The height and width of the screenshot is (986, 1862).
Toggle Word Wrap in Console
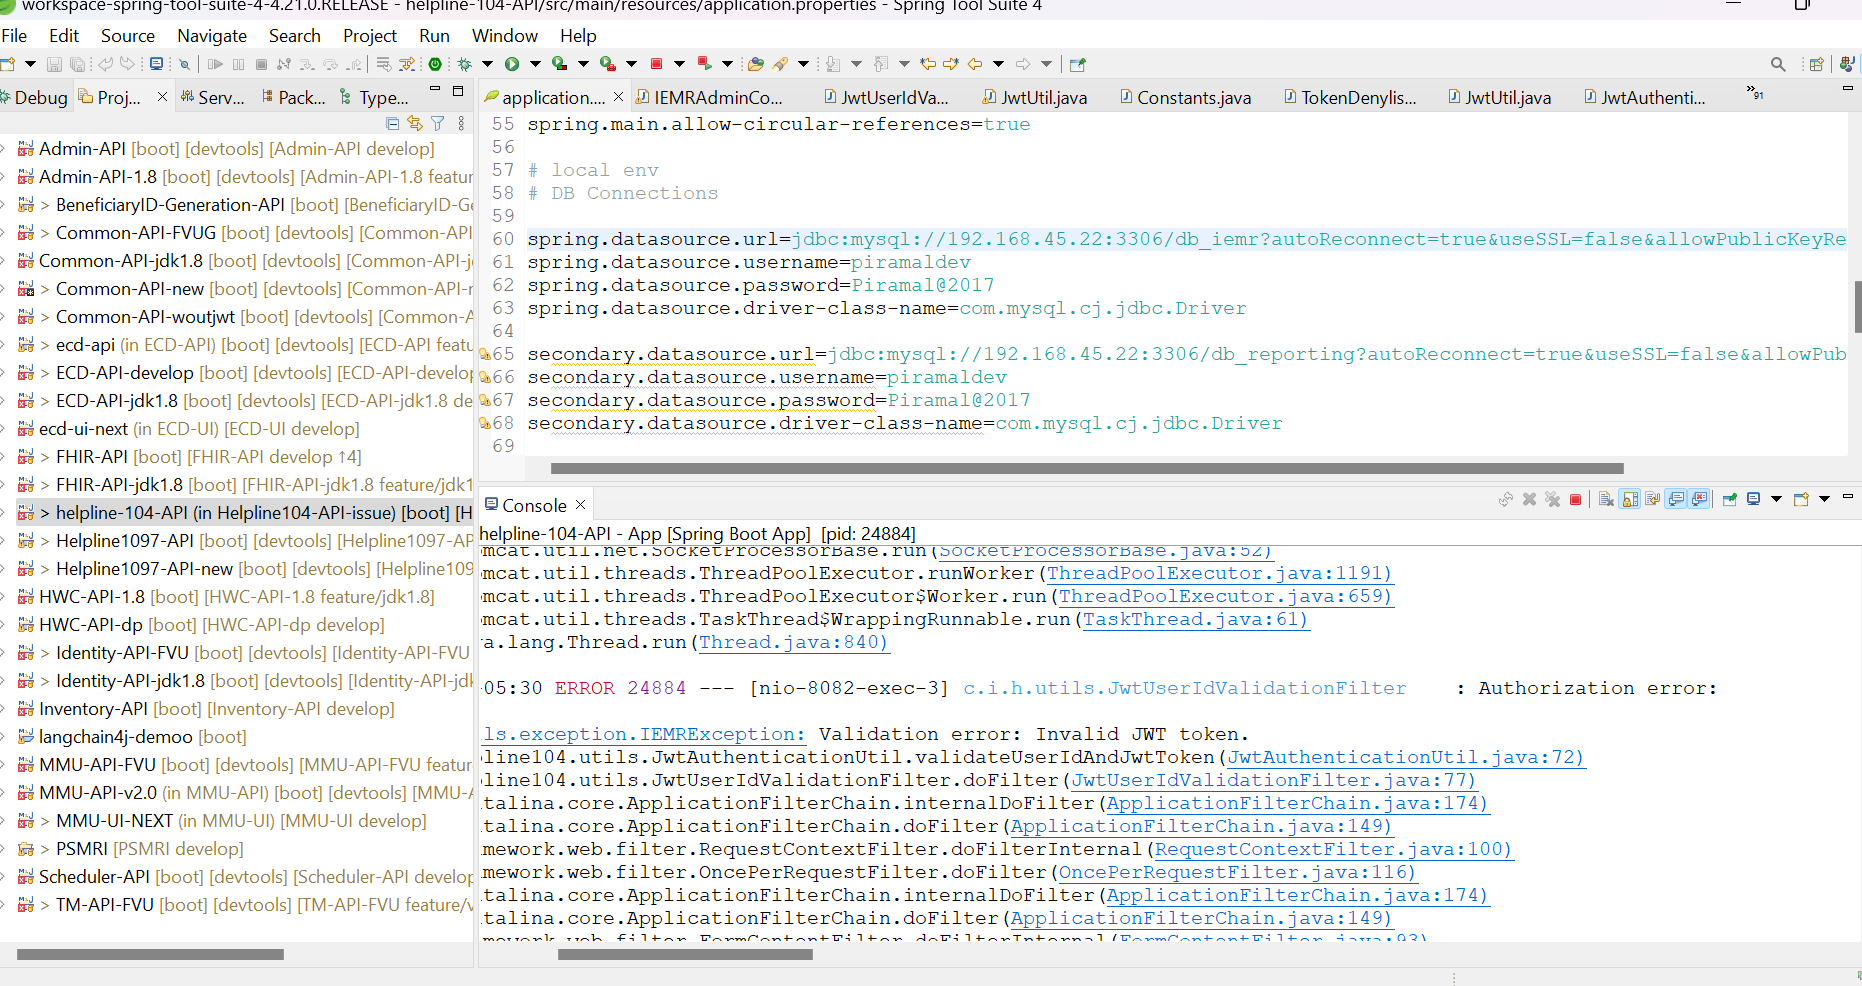[1653, 499]
